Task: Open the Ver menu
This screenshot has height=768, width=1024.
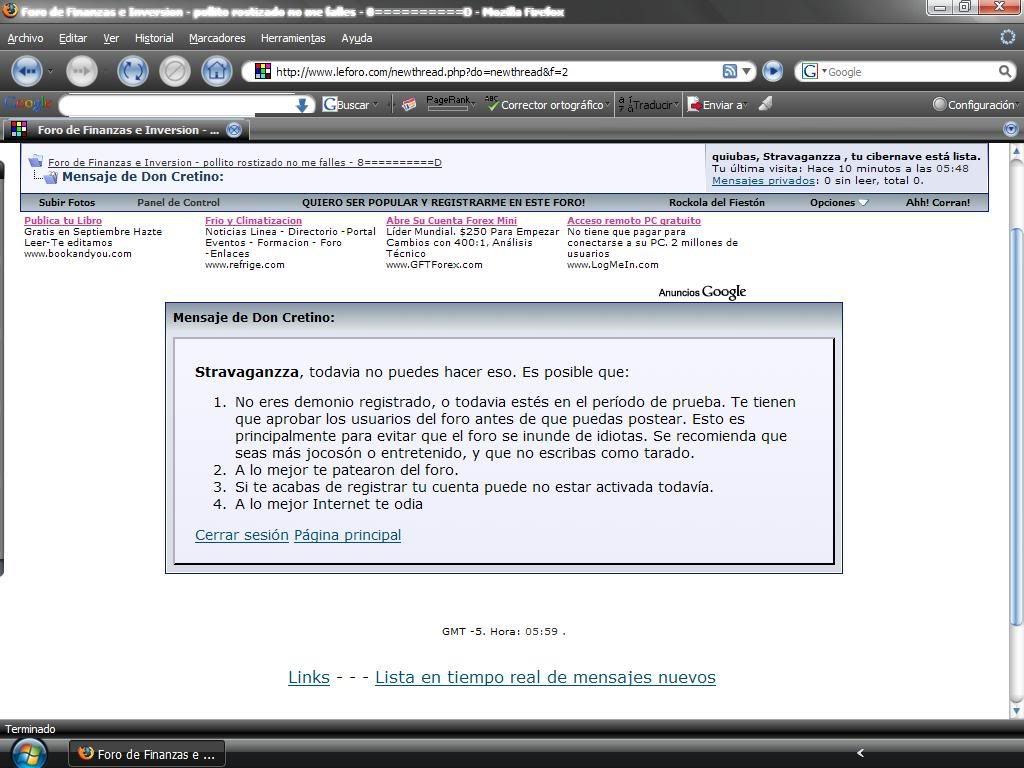Action: point(111,38)
